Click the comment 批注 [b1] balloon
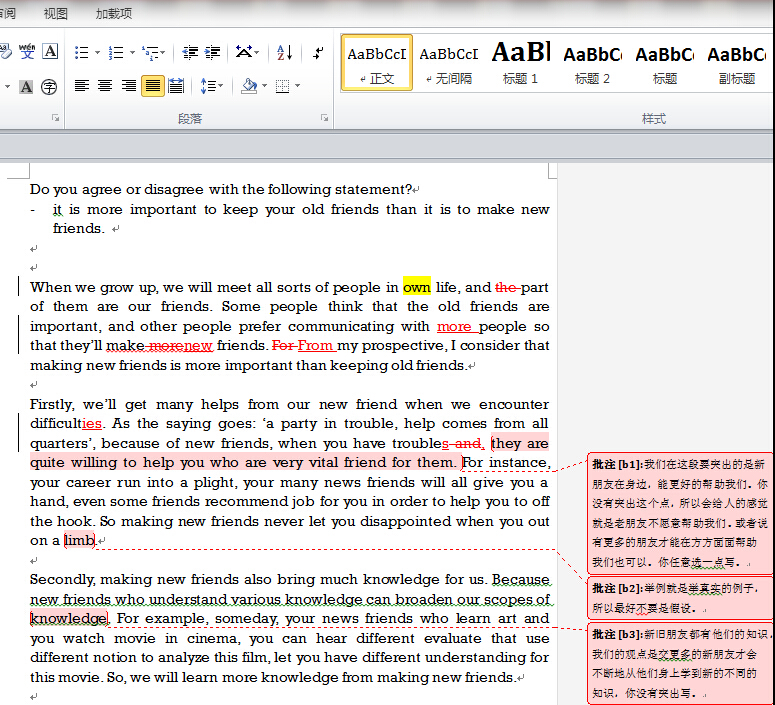Screen dimensions: 775x705 680,513
